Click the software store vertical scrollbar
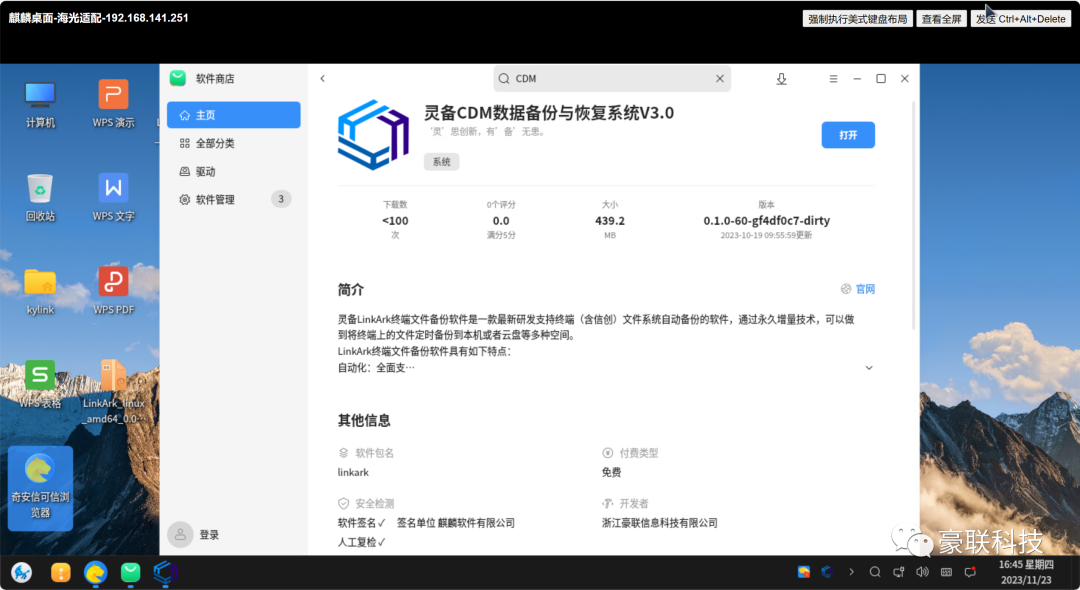 point(913,215)
